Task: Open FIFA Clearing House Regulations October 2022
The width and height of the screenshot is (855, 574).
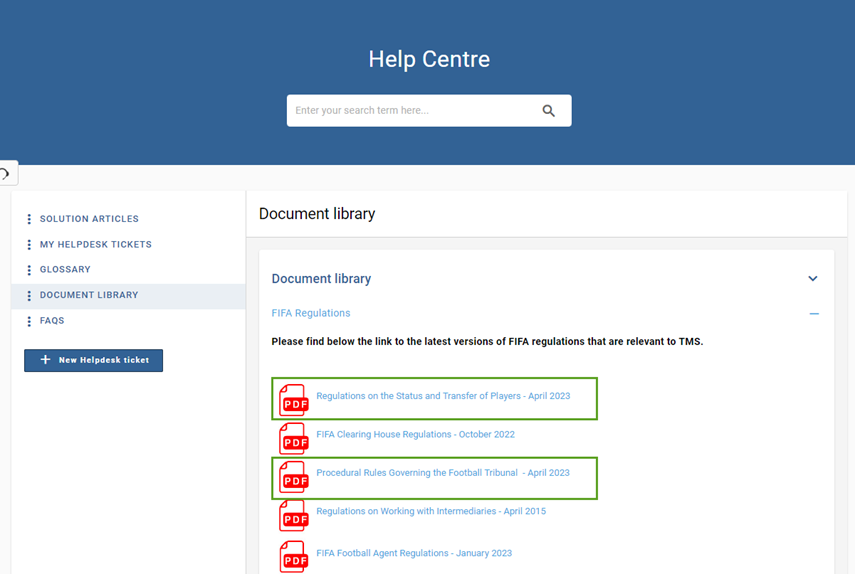Action: [x=416, y=434]
